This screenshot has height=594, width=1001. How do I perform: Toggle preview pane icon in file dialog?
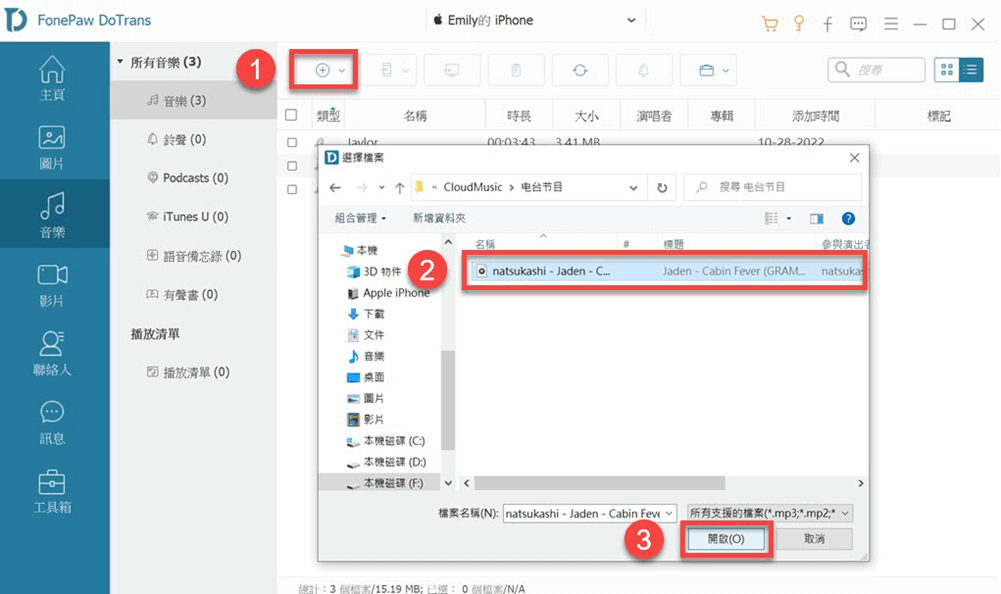tap(817, 218)
